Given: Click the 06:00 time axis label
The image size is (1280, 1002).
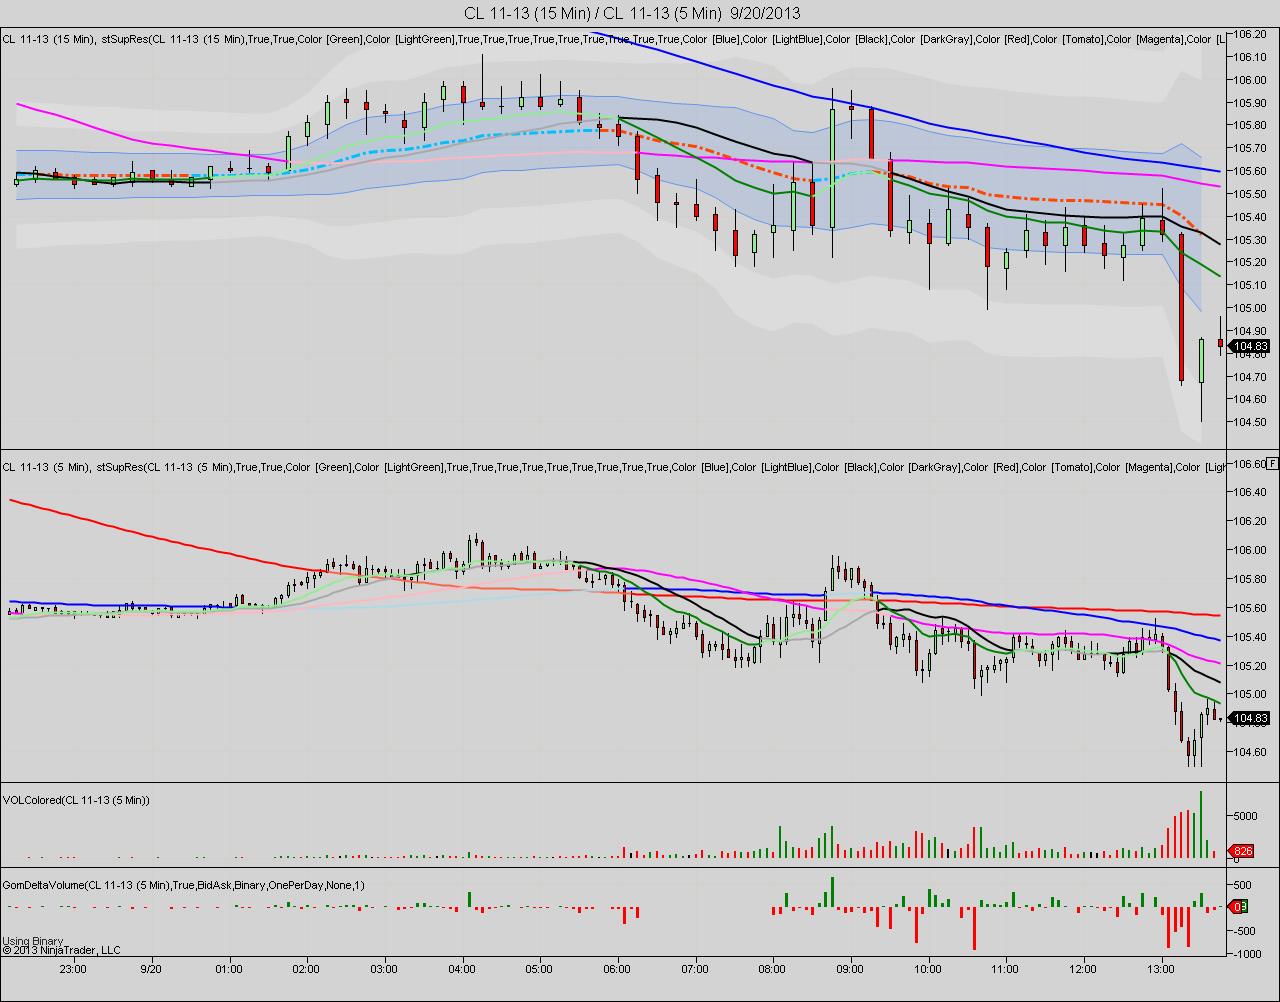Looking at the screenshot, I should coord(617,969).
